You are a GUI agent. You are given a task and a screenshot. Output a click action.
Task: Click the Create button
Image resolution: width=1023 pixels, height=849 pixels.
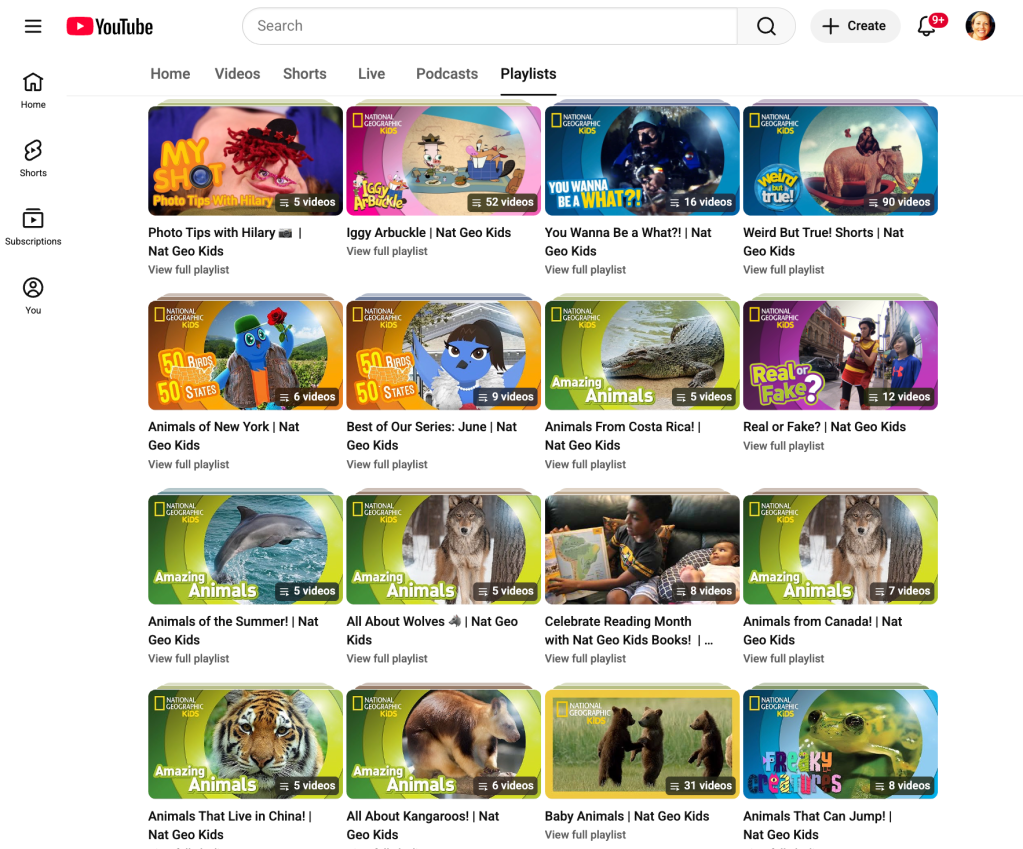pyautogui.click(x=855, y=26)
